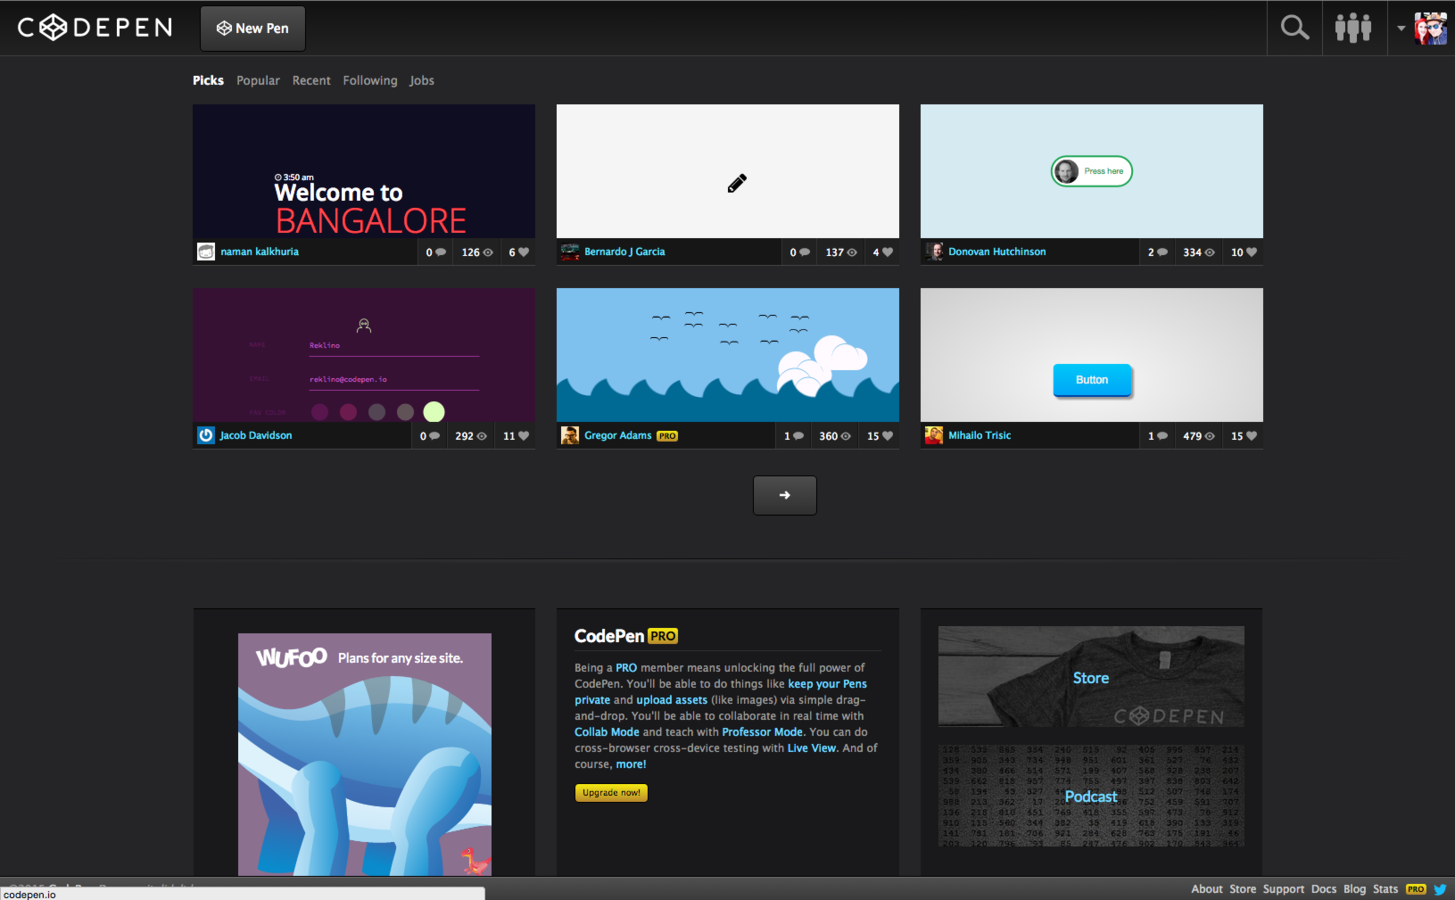This screenshot has height=900, width=1455.
Task: Follow the Live View link
Action: (812, 748)
